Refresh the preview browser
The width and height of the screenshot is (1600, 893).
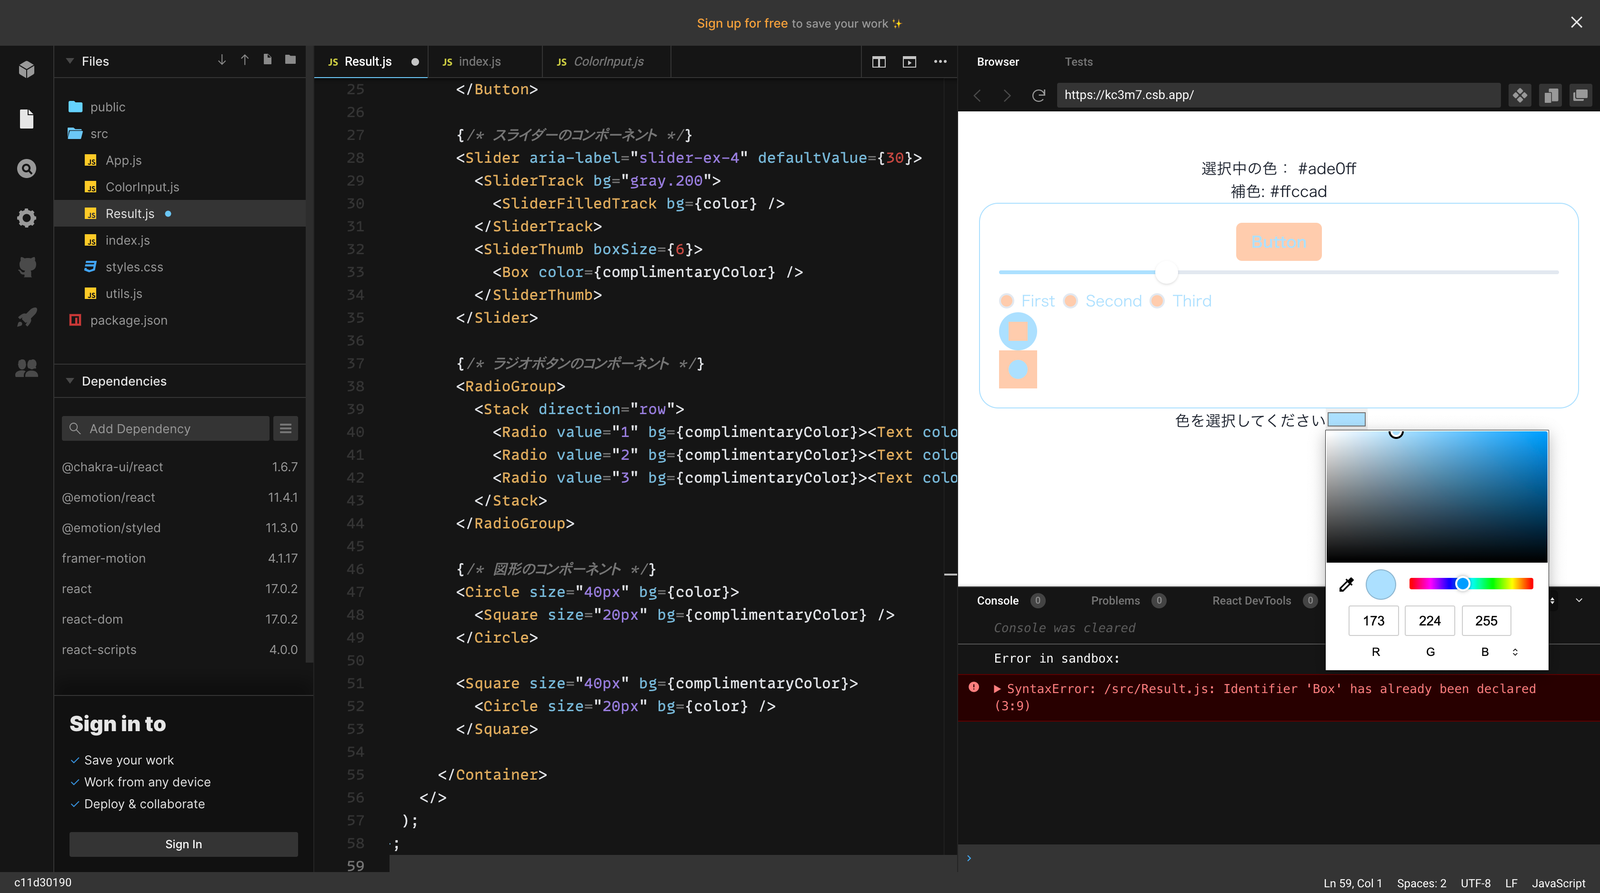1039,95
